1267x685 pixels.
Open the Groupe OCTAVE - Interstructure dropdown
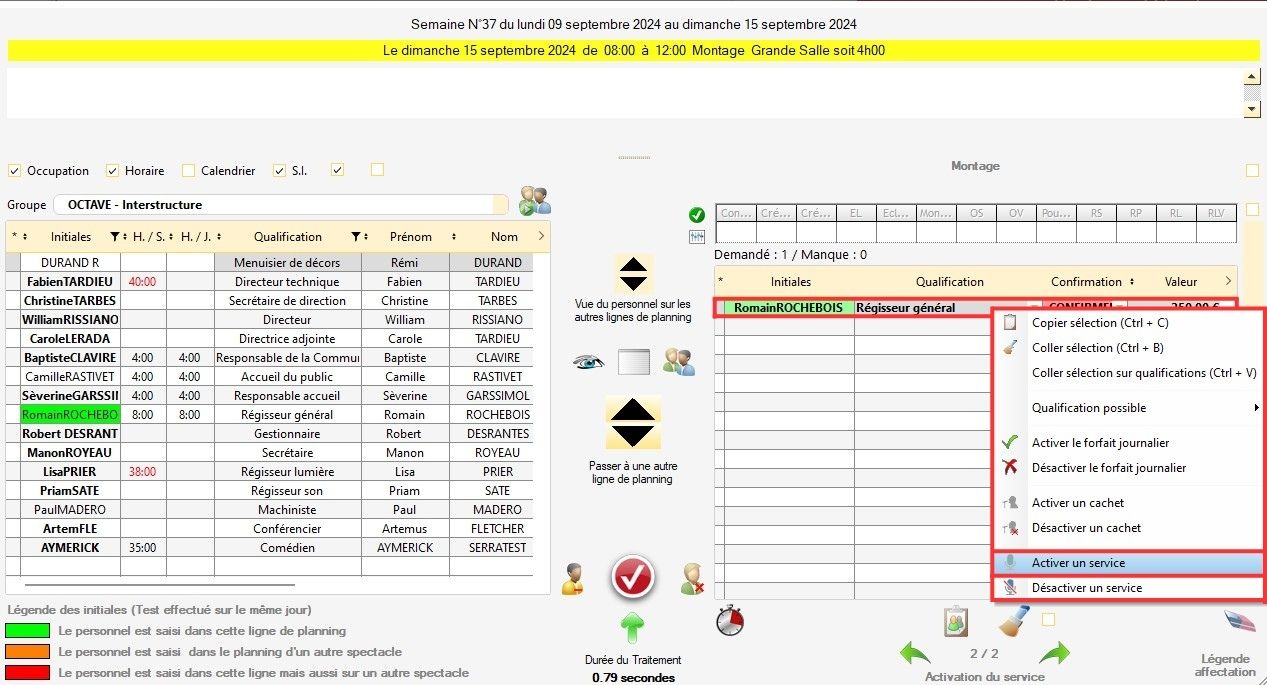280,205
